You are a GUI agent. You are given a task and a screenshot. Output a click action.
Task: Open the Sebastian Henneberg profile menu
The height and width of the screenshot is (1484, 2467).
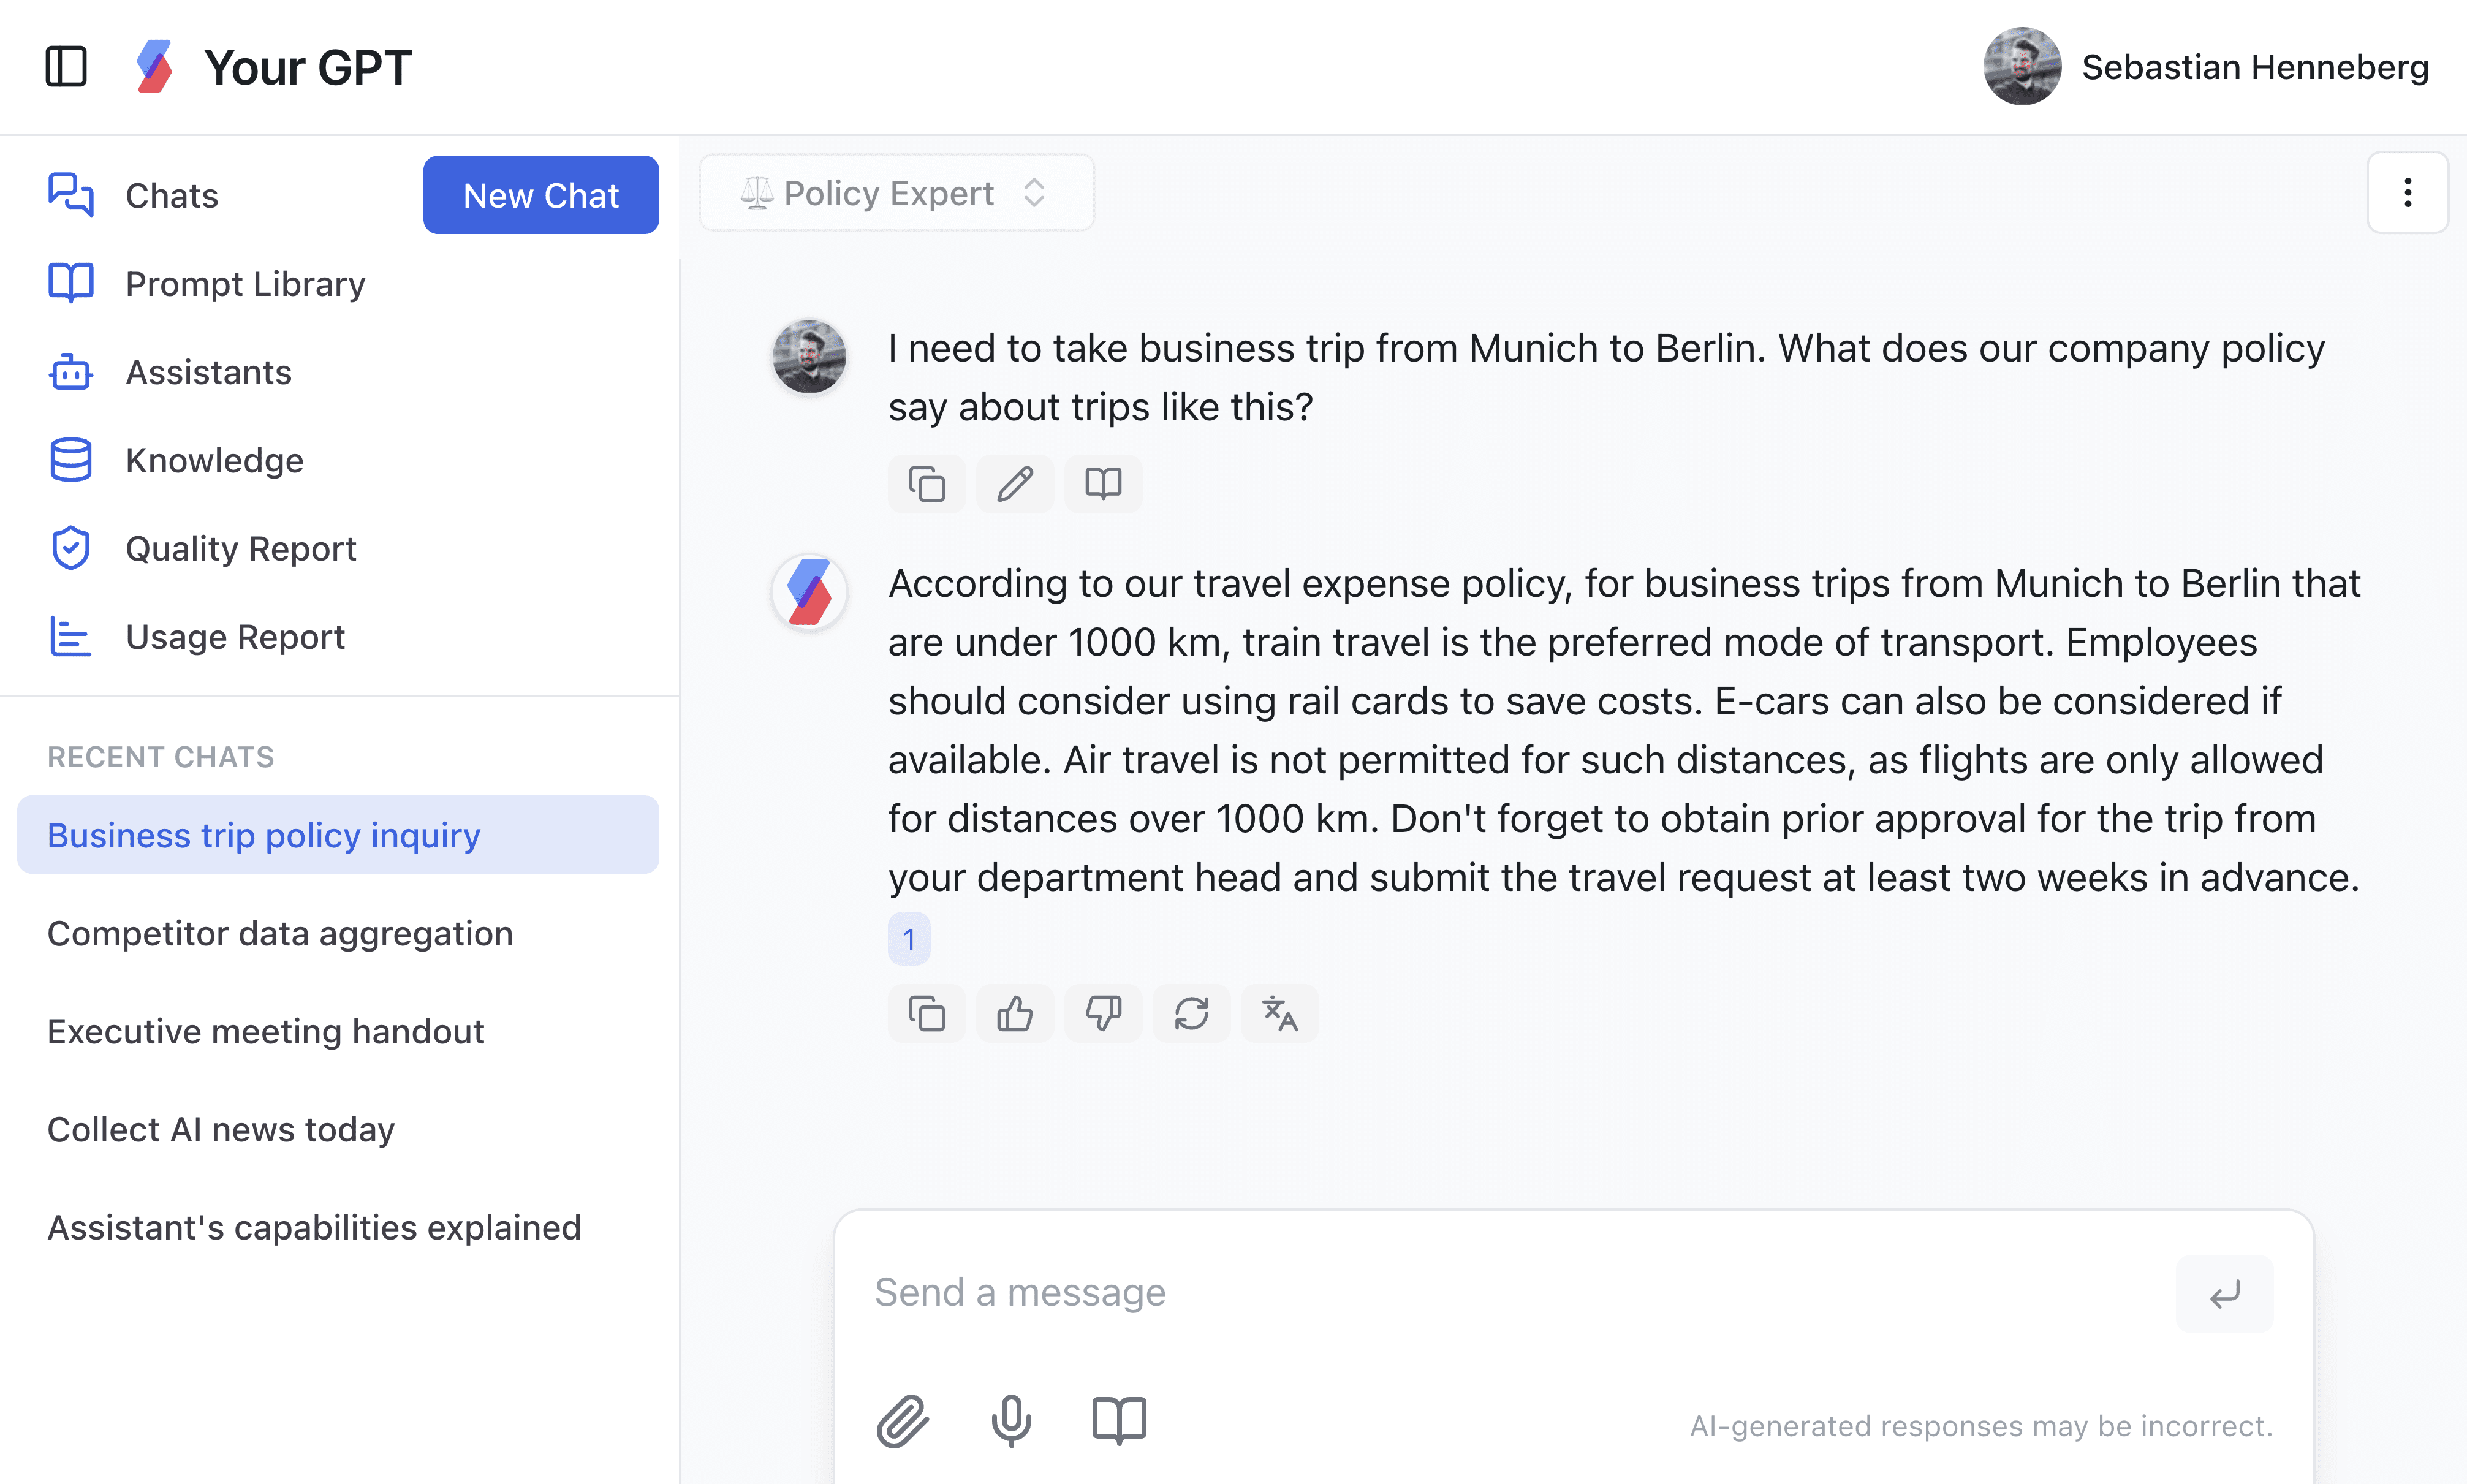point(2206,67)
